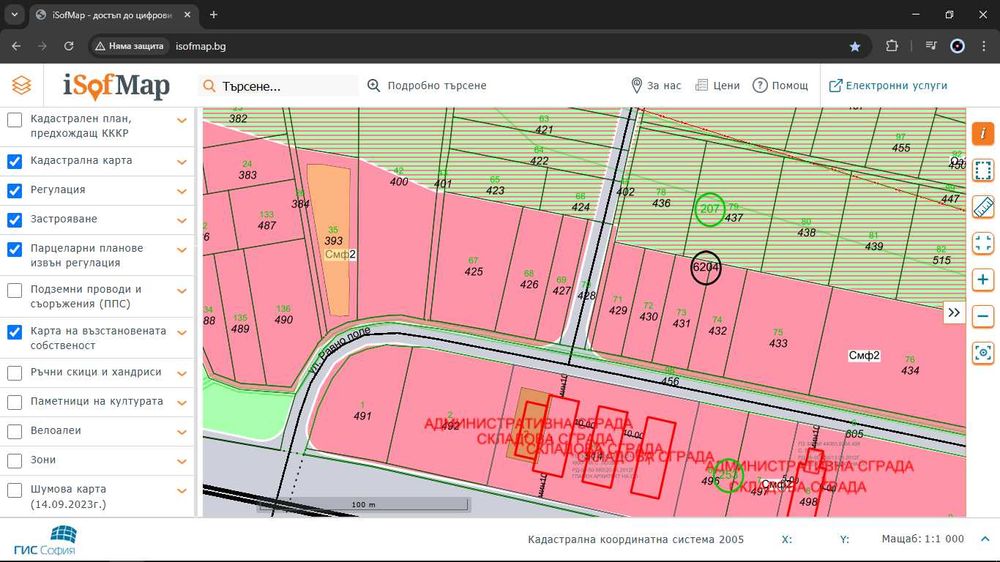Click the iSofMap logo
Viewport: 1000px width, 562px height.
pos(116,85)
